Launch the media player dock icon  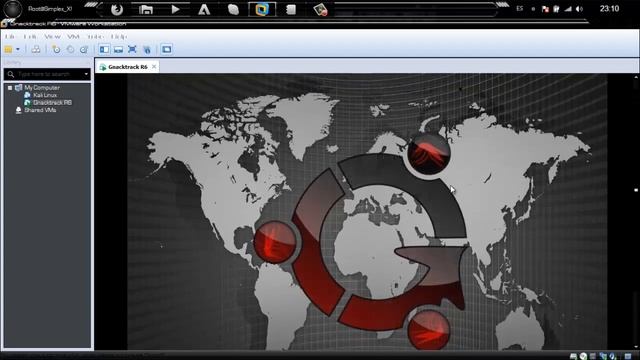point(175,9)
